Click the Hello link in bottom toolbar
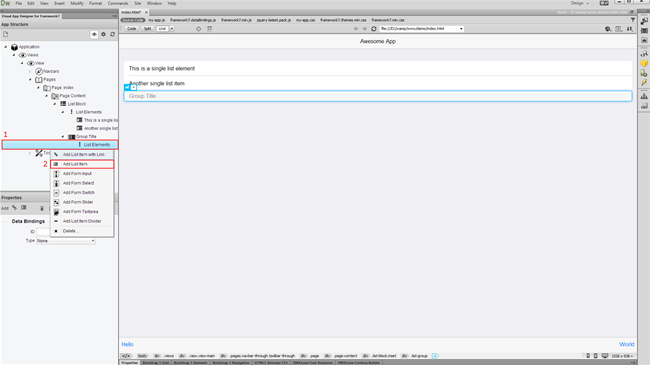Image resolution: width=650 pixels, height=365 pixels. point(127,344)
